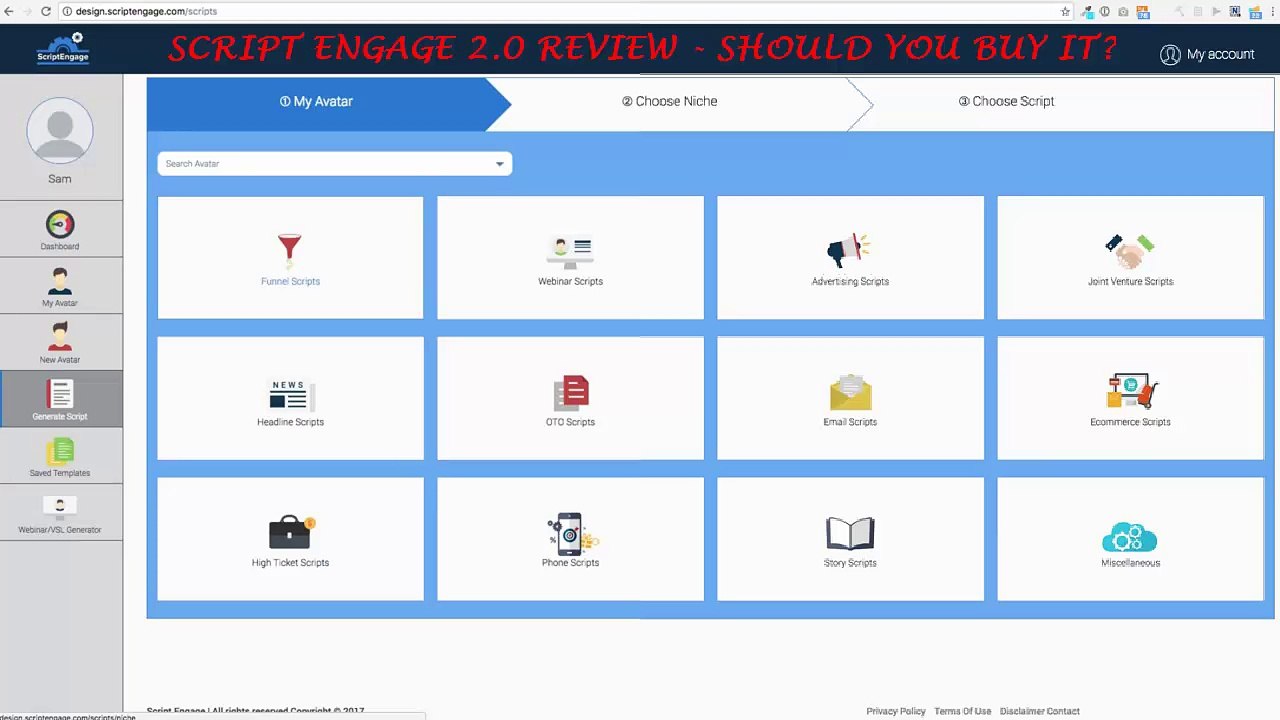Switch to the Choose Niche step tab
The height and width of the screenshot is (720, 1280).
coord(670,101)
